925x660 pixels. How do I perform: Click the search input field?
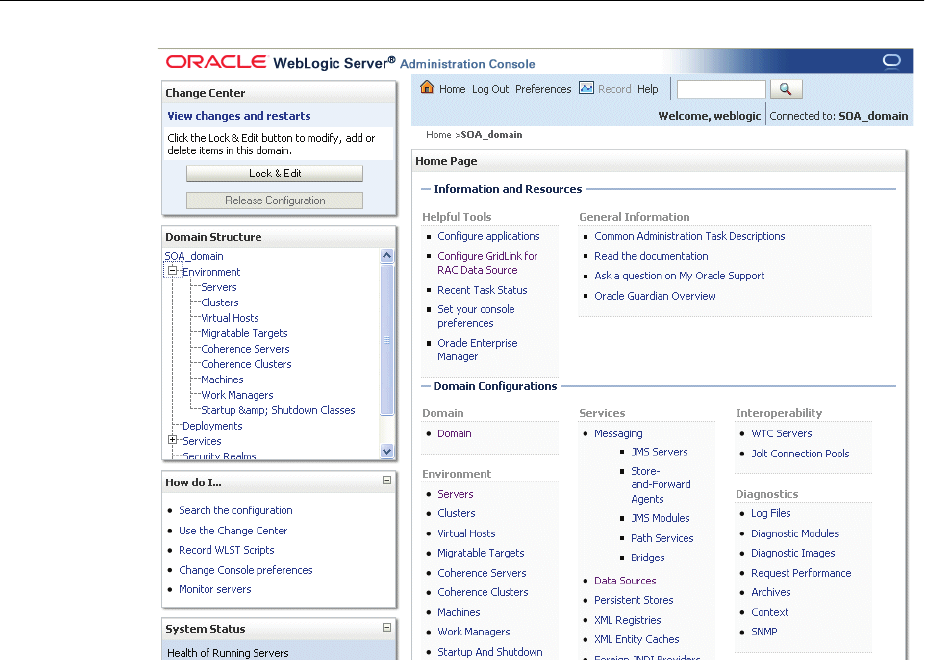click(721, 89)
